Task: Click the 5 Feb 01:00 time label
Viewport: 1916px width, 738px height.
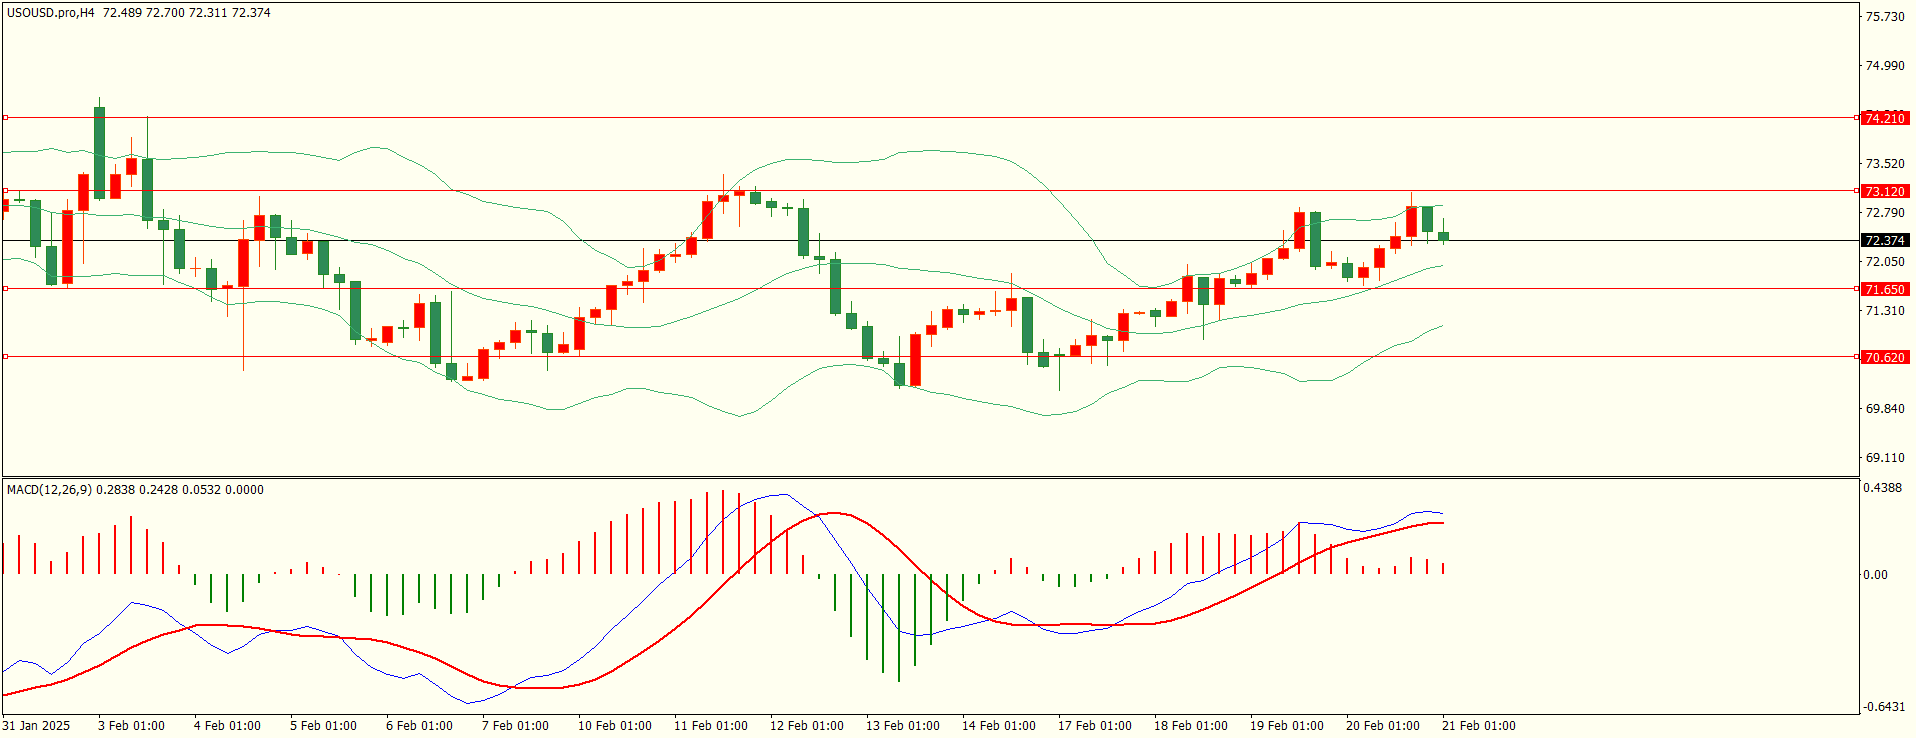Action: [323, 726]
